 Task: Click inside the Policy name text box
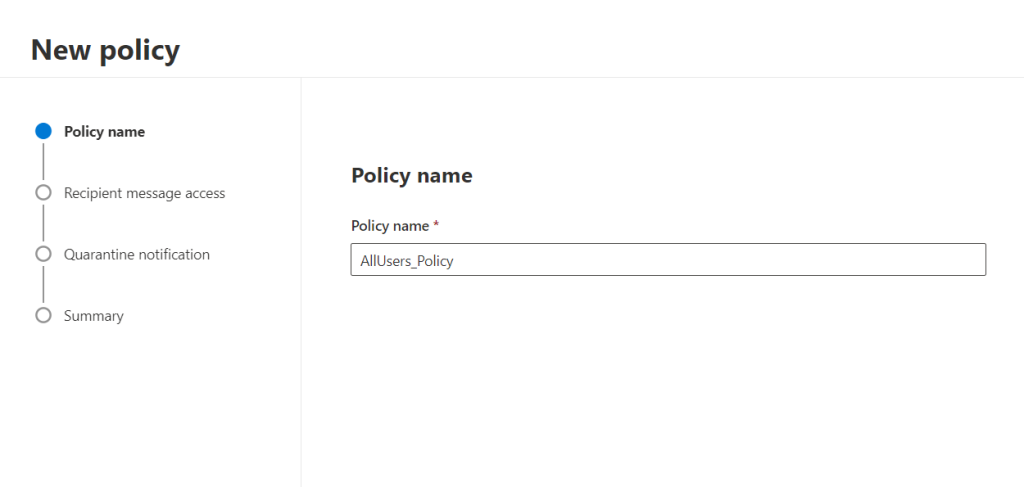[x=668, y=260]
